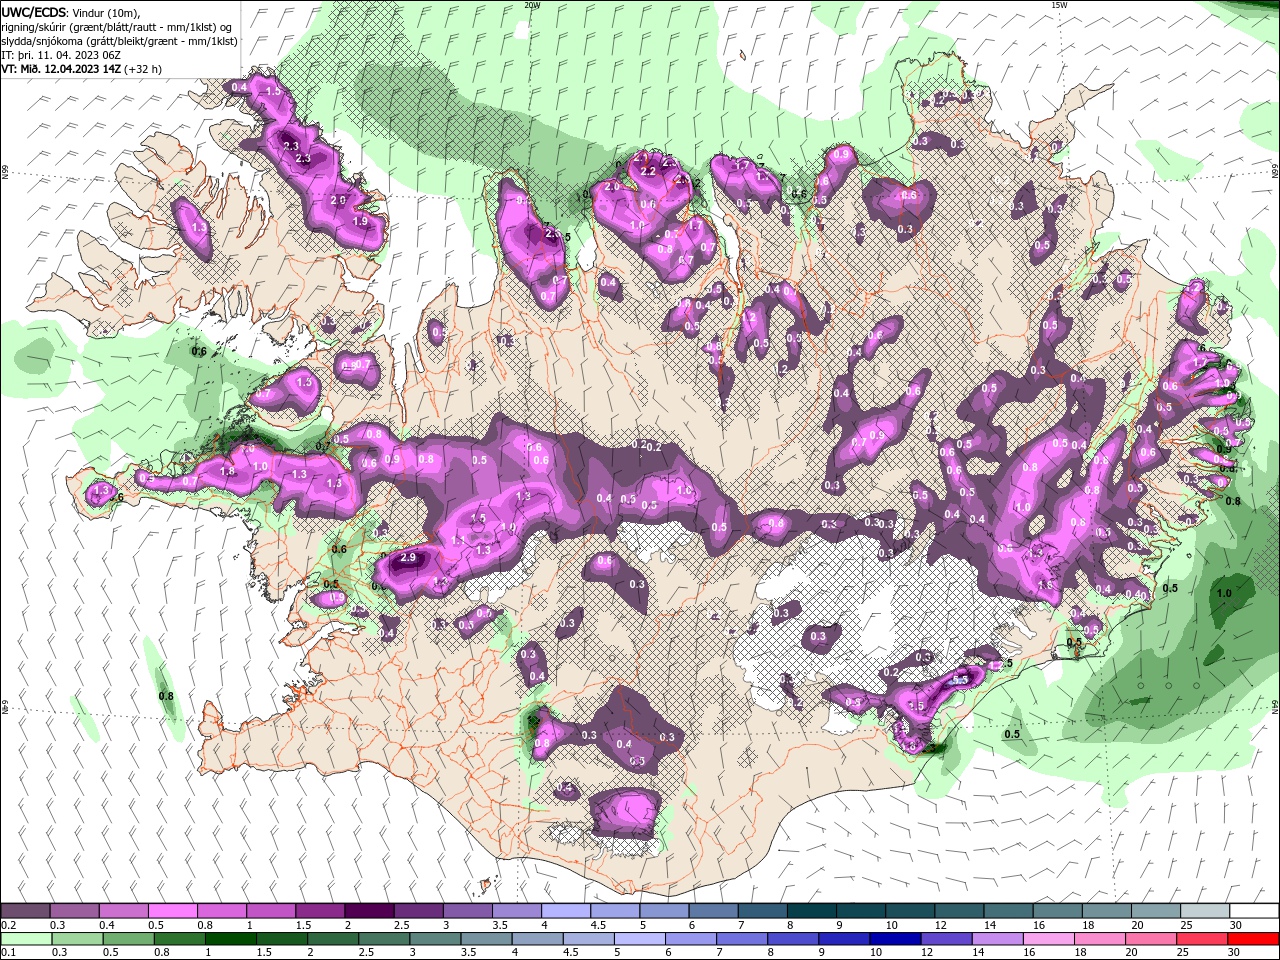This screenshot has height=960, width=1280.
Task: Click the '20W' longitude label
Action: pos(532,5)
